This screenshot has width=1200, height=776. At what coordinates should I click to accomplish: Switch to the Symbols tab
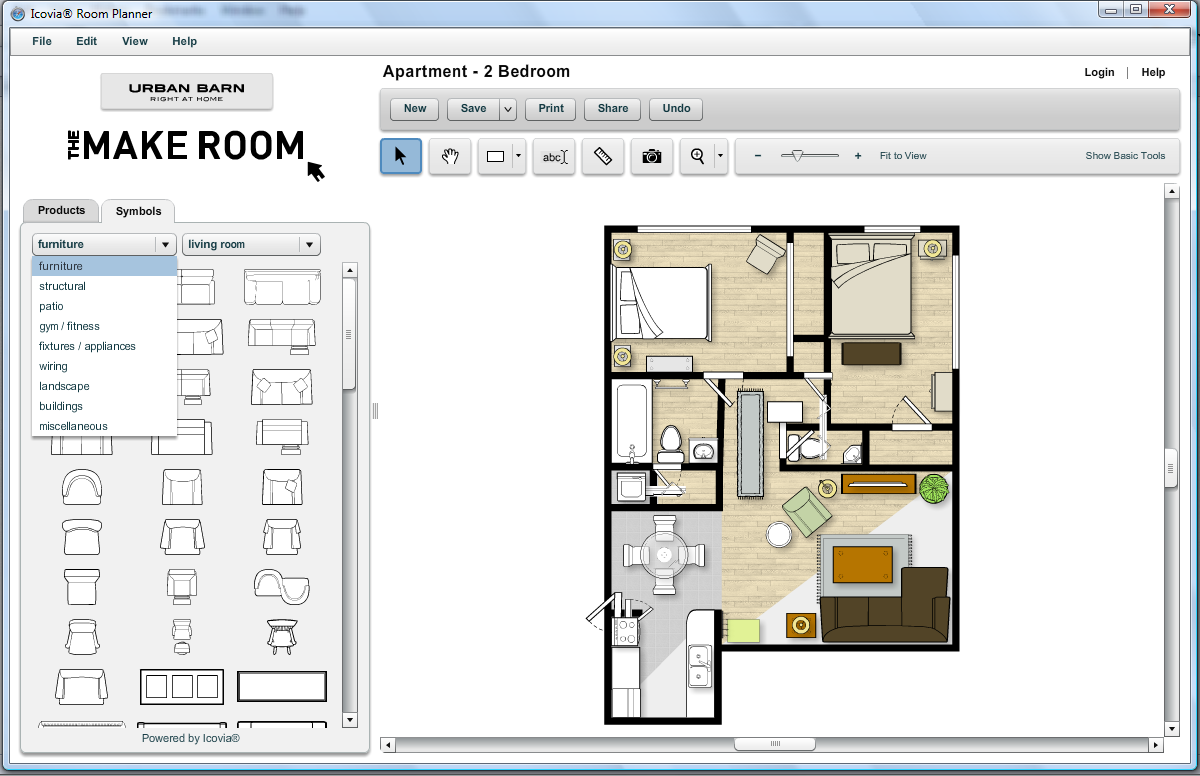coord(138,211)
